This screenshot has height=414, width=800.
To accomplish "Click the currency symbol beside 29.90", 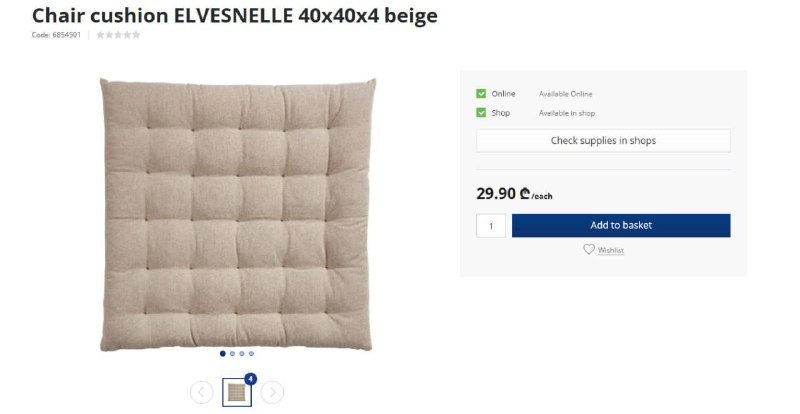I will tap(525, 193).
